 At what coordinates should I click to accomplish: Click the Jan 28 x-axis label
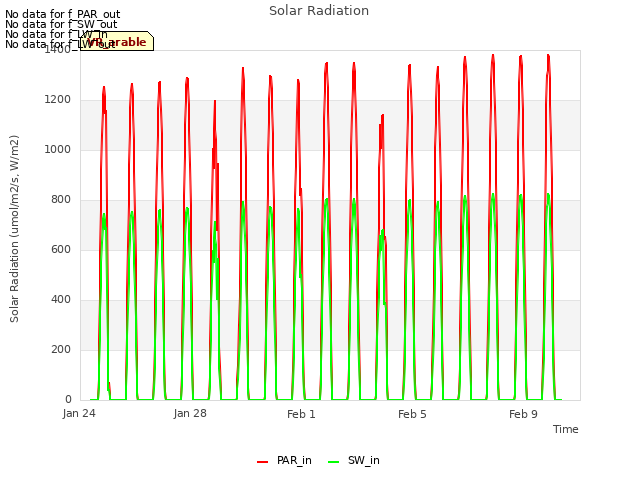click(x=190, y=413)
